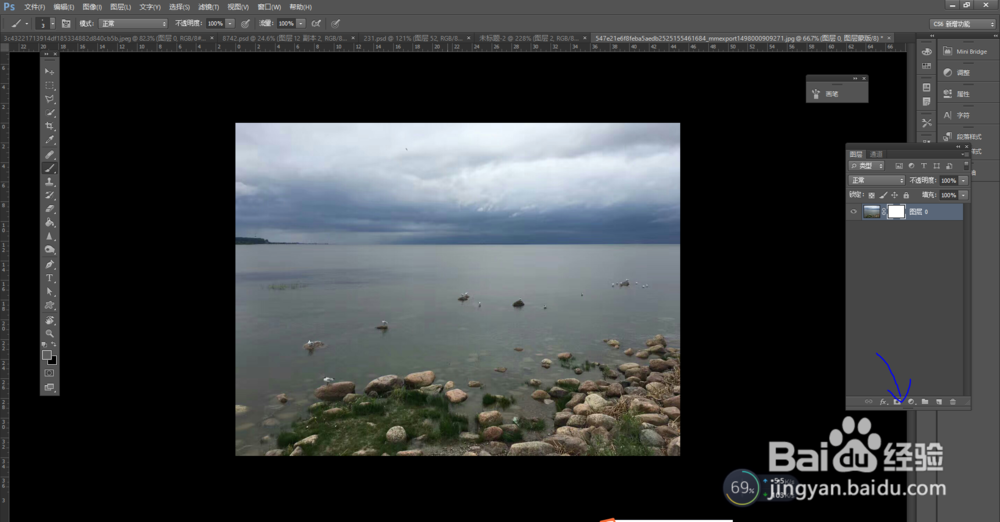Click the Add layer mask icon
Viewport: 1000px width, 522px height.
click(897, 402)
